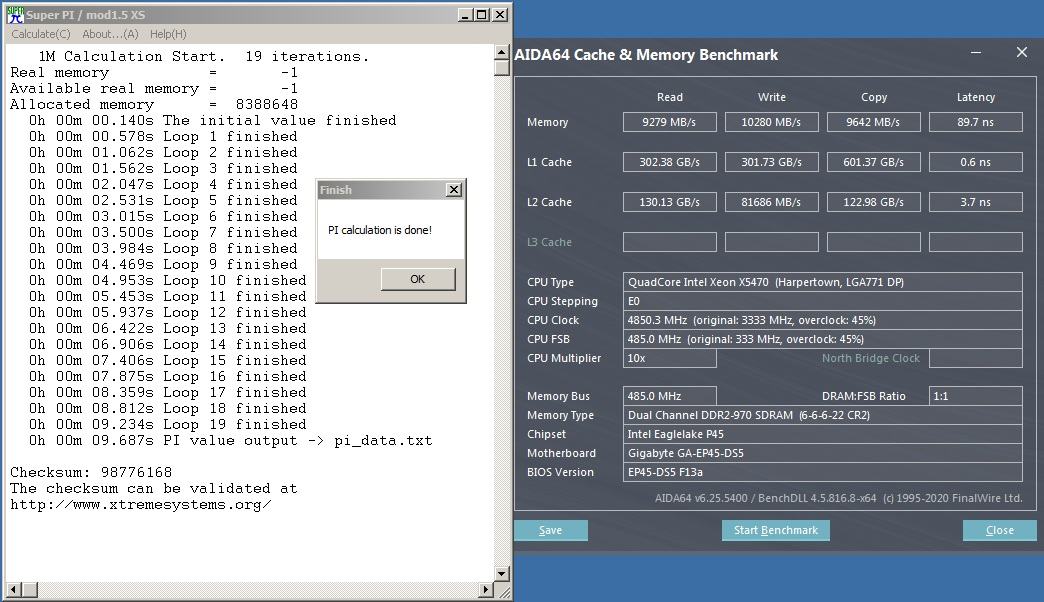Screen dimensions: 1044x602
Task: Click the L1 Cache Write value 301.73 GB/s
Action: coord(772,162)
